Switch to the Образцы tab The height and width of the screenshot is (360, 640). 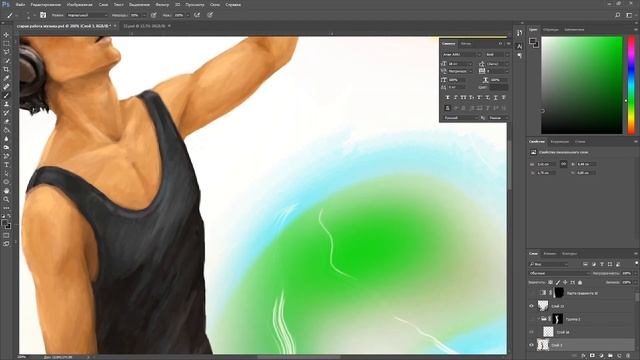(x=551, y=30)
